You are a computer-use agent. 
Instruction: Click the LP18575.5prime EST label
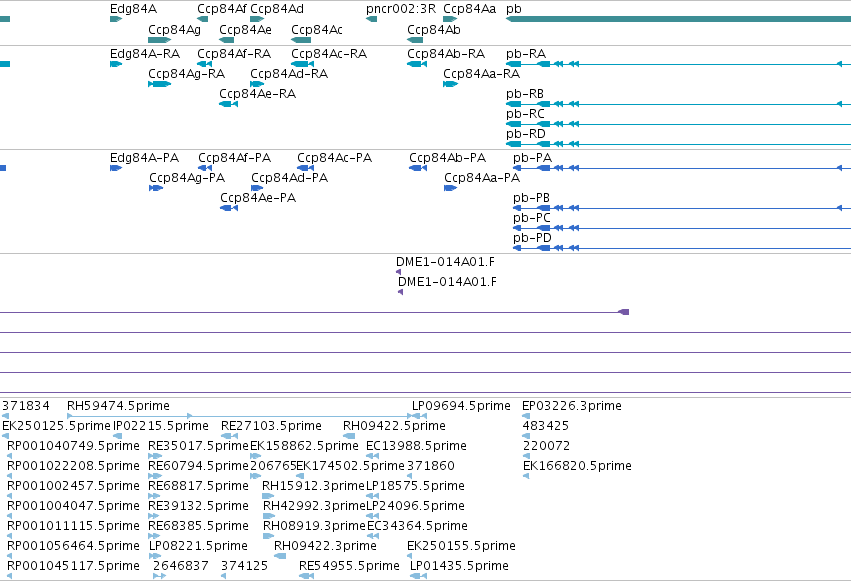click(x=415, y=487)
